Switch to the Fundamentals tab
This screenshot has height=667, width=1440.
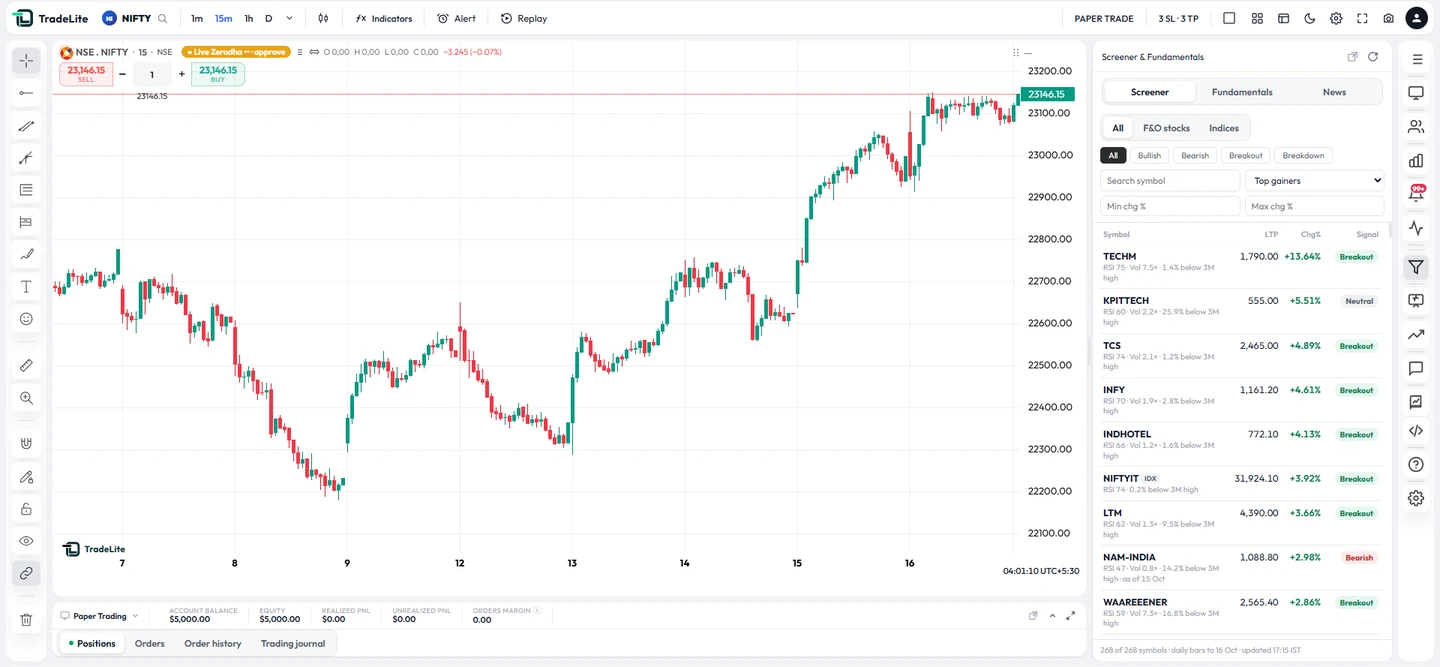1242,92
